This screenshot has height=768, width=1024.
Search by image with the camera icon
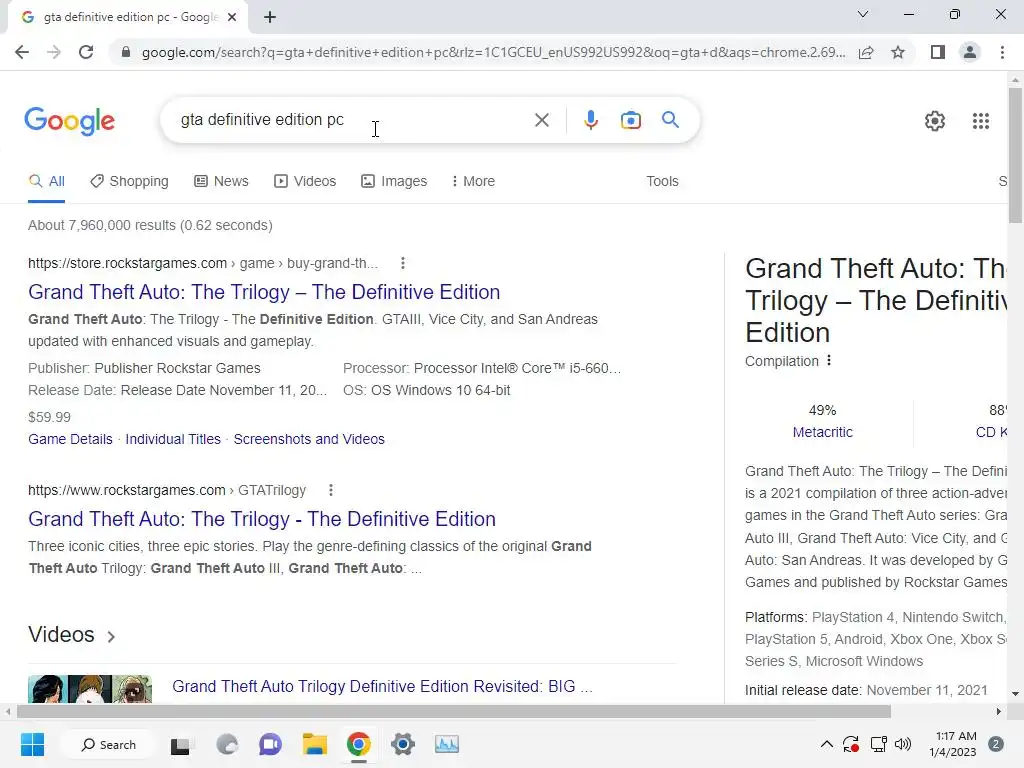(x=630, y=120)
